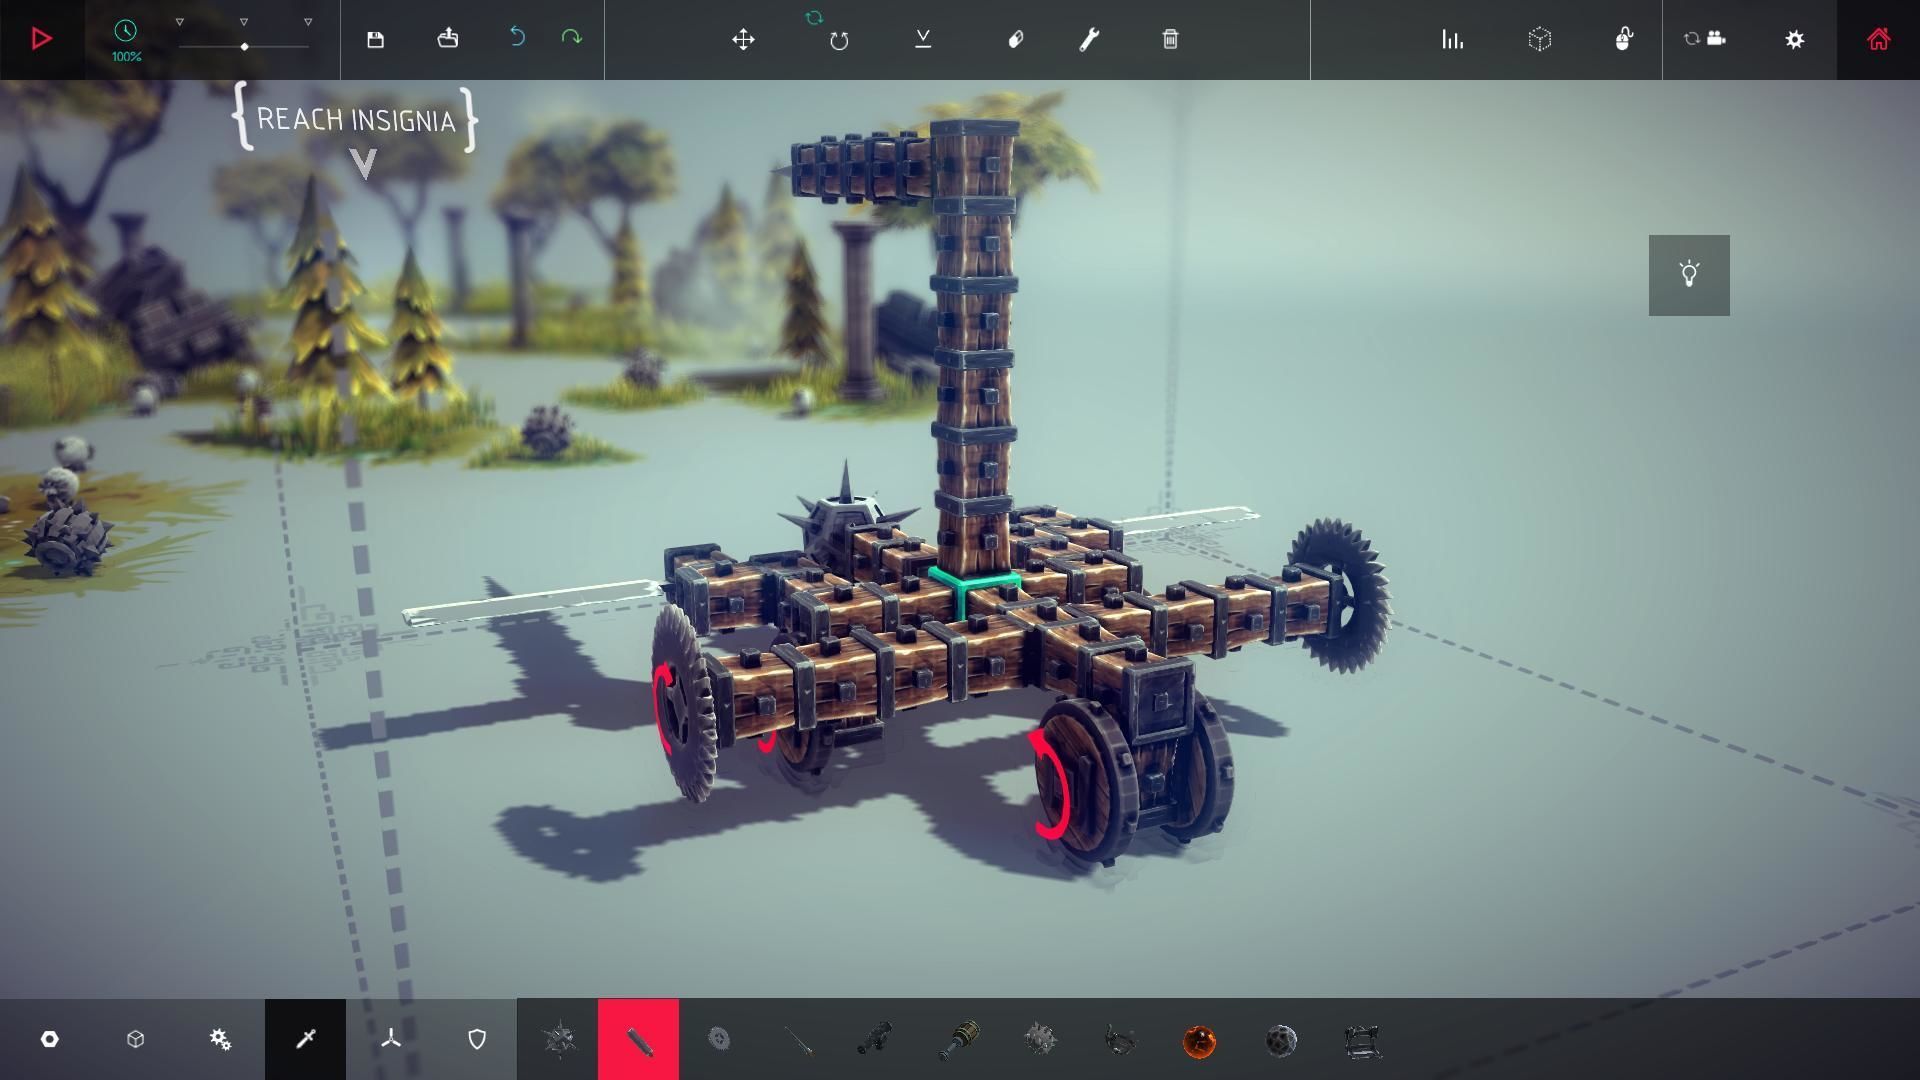Undo the last action with the blue arrow

coord(517,37)
